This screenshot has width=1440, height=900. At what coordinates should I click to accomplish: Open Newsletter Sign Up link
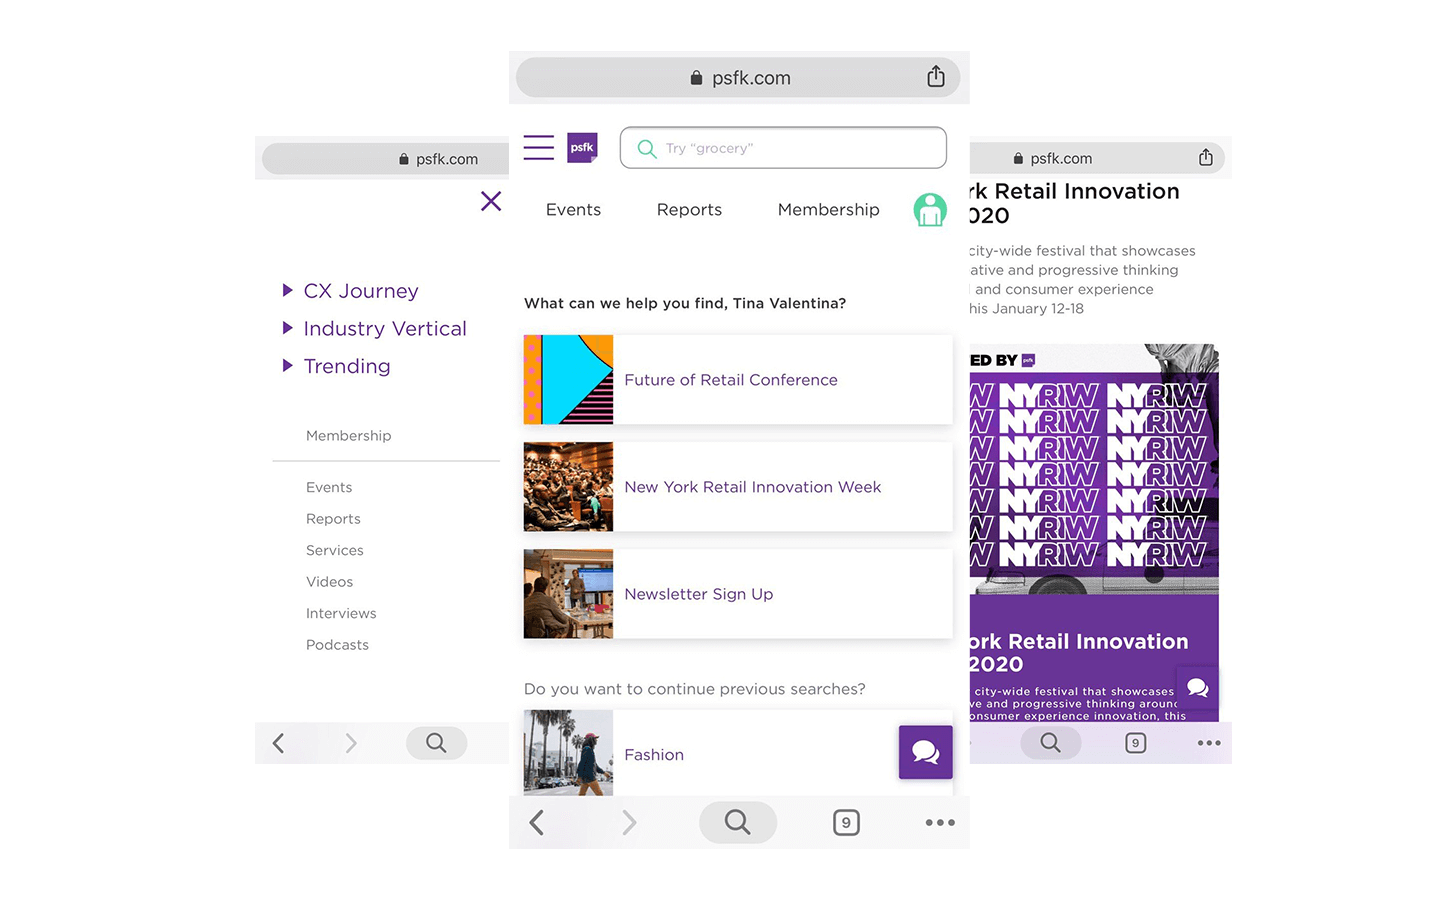click(699, 594)
